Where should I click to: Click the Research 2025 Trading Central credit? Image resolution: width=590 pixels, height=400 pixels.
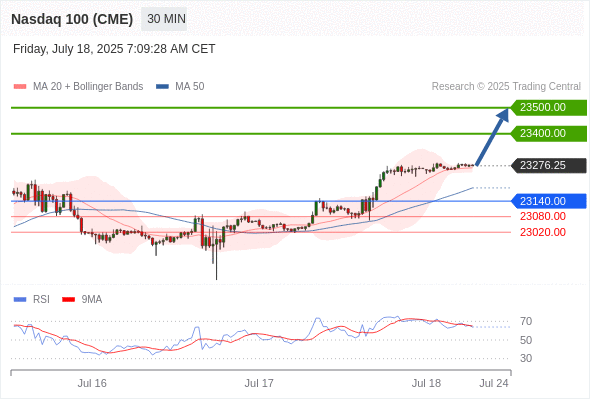coord(506,87)
